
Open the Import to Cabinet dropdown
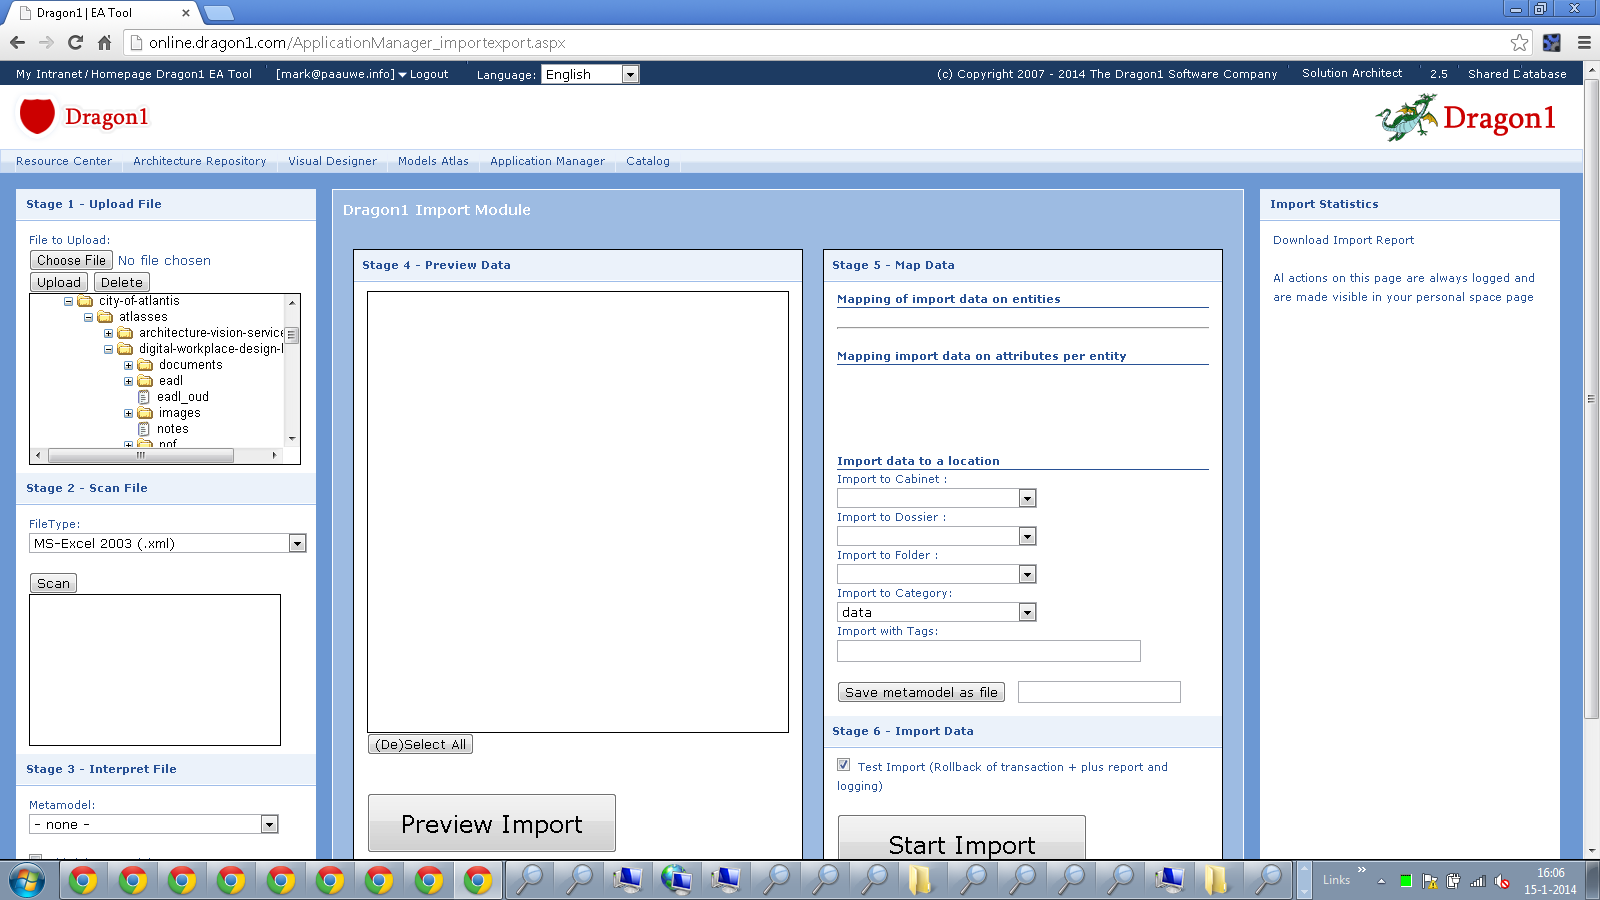coord(937,498)
